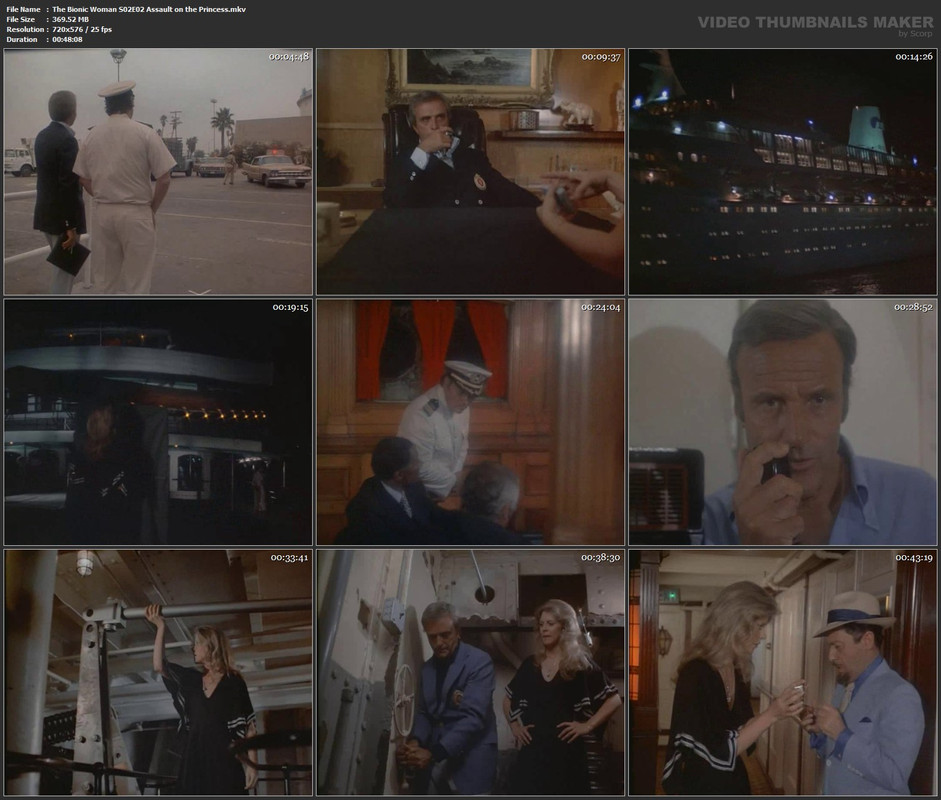Click the duration value '00:48:08'

tap(67, 40)
